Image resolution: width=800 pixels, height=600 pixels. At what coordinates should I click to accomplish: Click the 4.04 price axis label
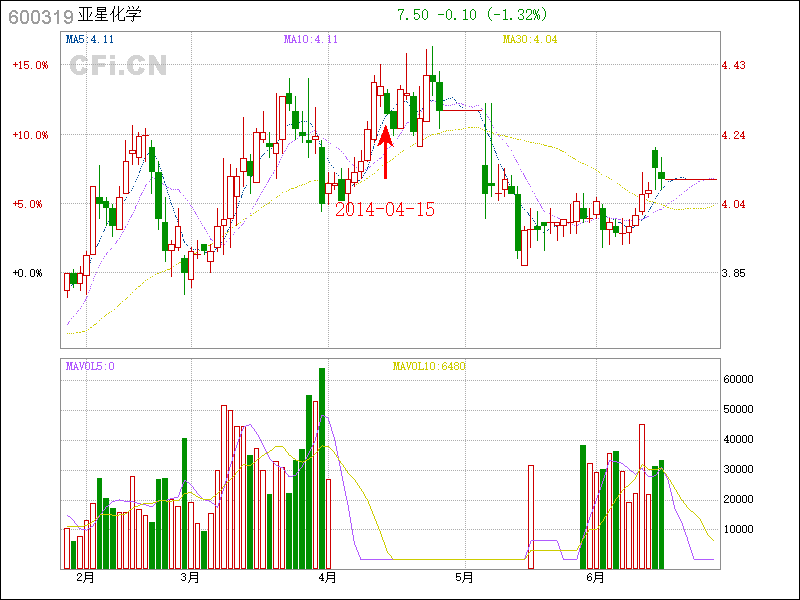734,204
